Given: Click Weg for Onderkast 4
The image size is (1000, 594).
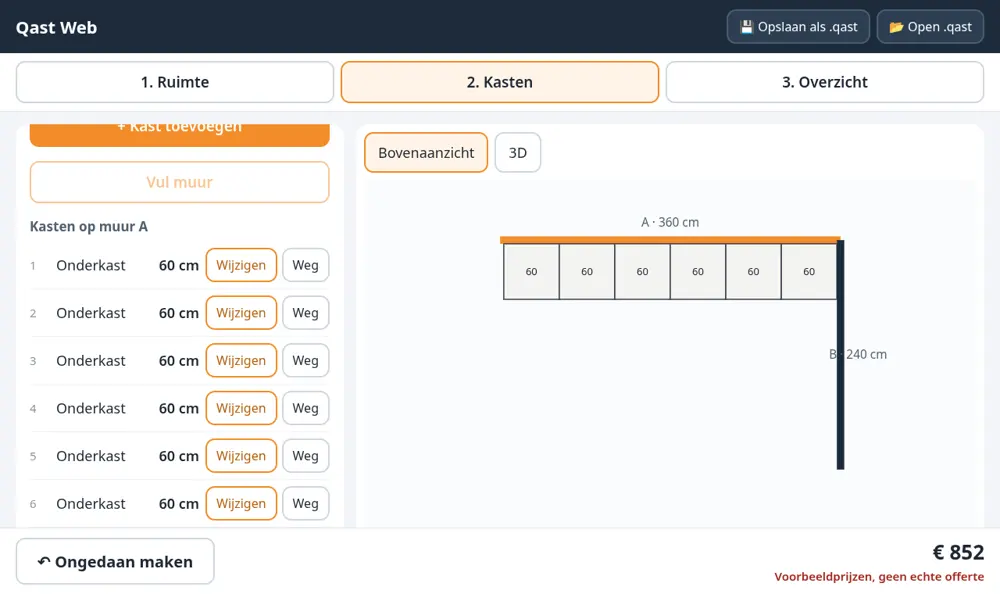Looking at the screenshot, I should 305,408.
